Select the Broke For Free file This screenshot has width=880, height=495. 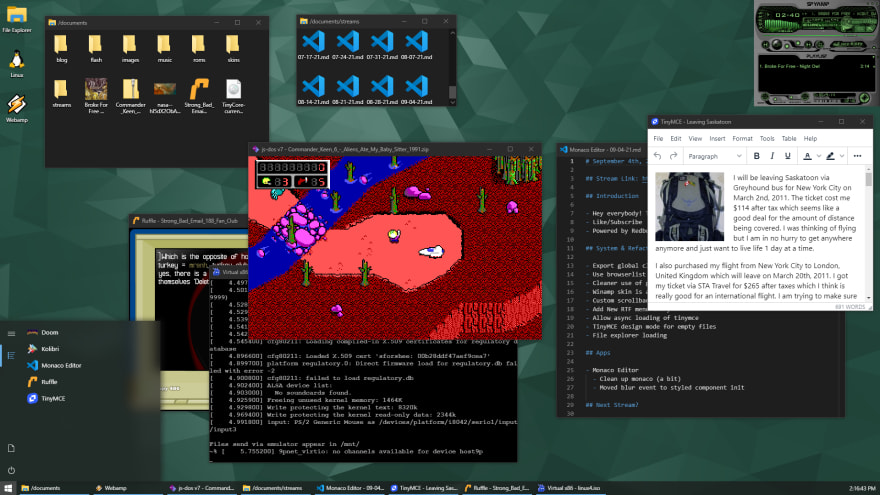[x=96, y=96]
